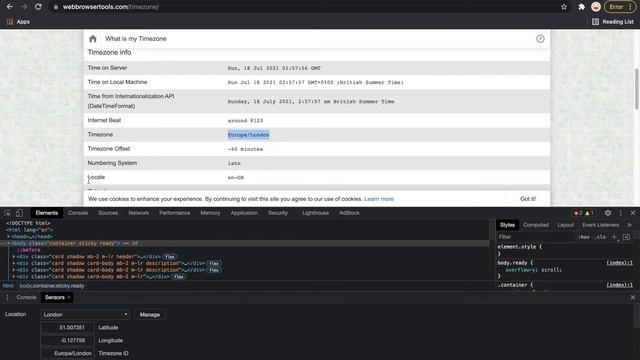
Task: Open (index):1 source link for body.ready
Action: point(619,263)
